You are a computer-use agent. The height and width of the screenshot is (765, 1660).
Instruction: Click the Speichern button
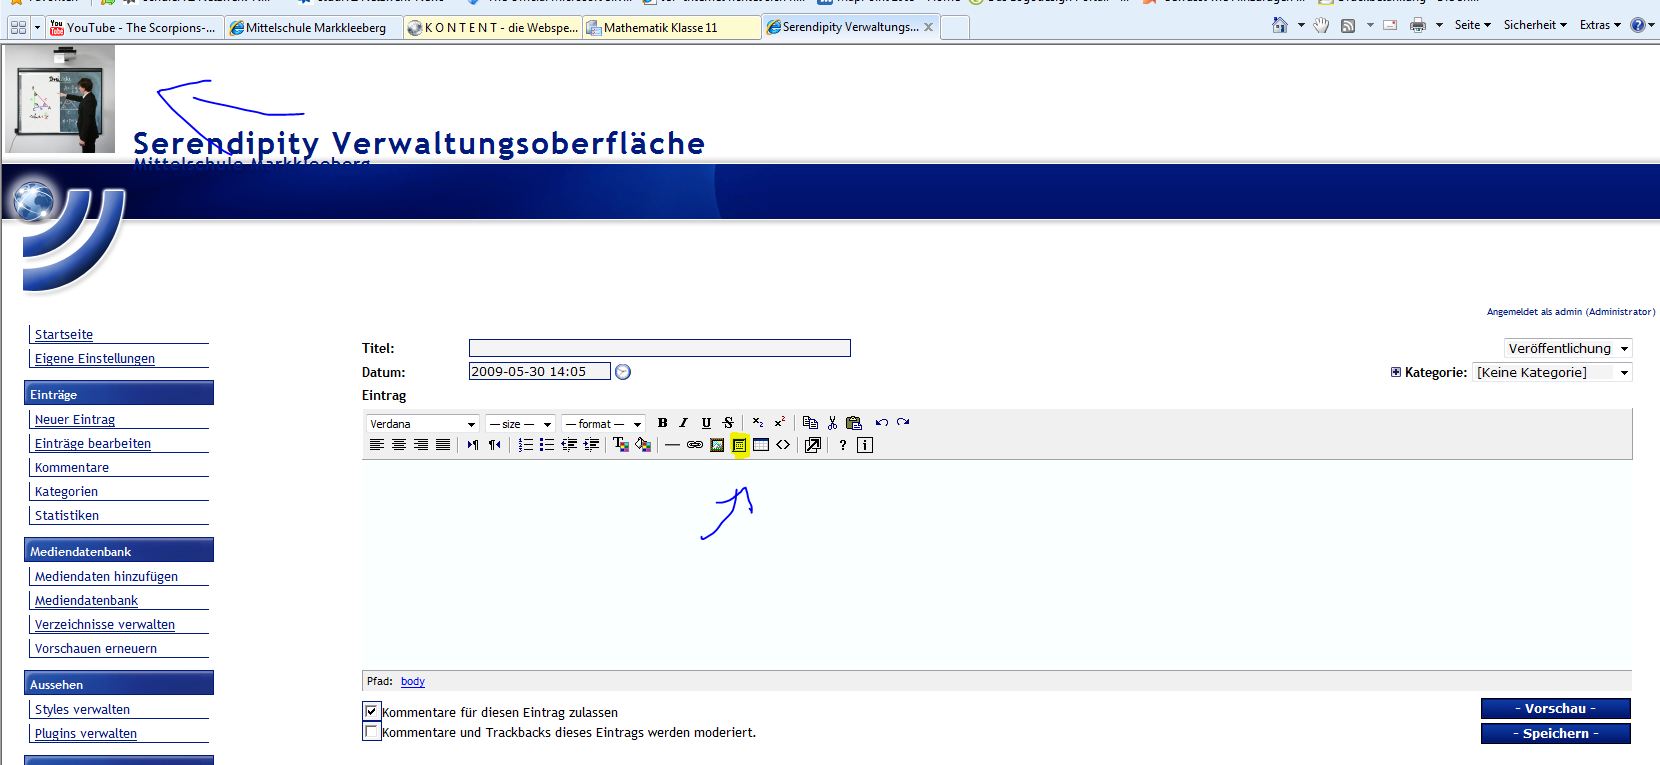pyautogui.click(x=1556, y=733)
